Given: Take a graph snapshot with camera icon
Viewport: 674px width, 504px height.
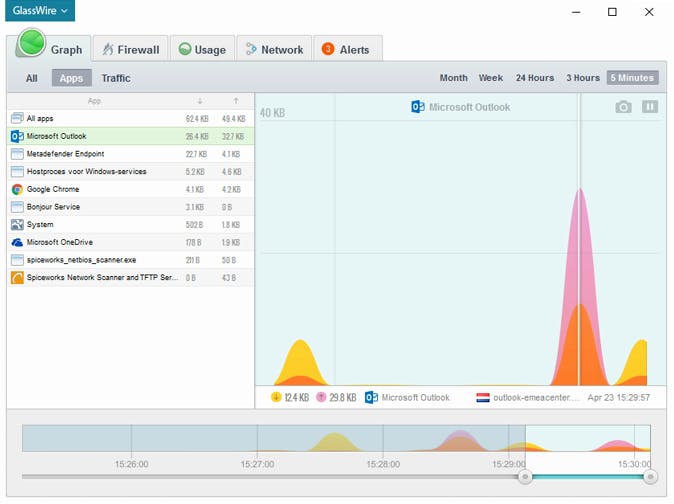Looking at the screenshot, I should click(623, 107).
